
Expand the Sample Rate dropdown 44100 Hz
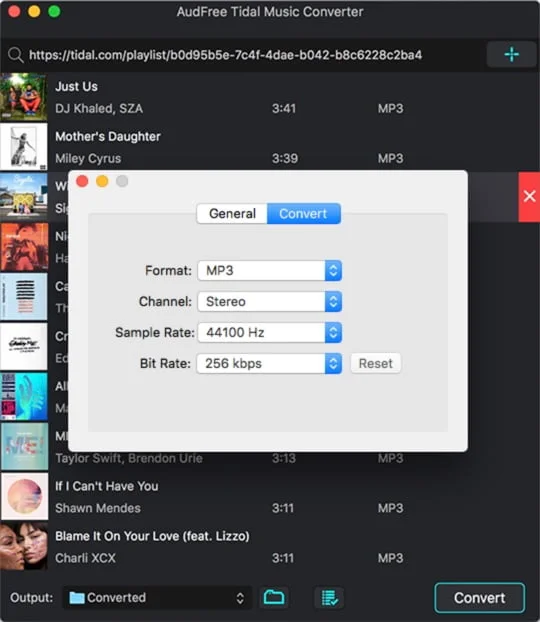coord(269,332)
